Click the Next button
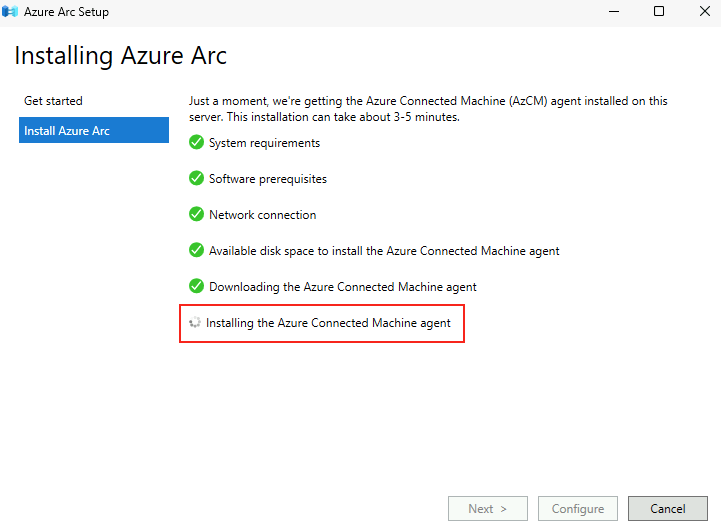Viewport: 721px width, 530px height. 488,508
